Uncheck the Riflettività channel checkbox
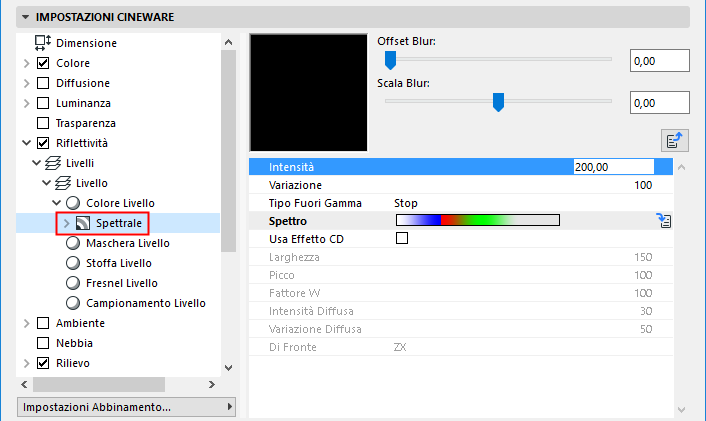 click(x=43, y=143)
